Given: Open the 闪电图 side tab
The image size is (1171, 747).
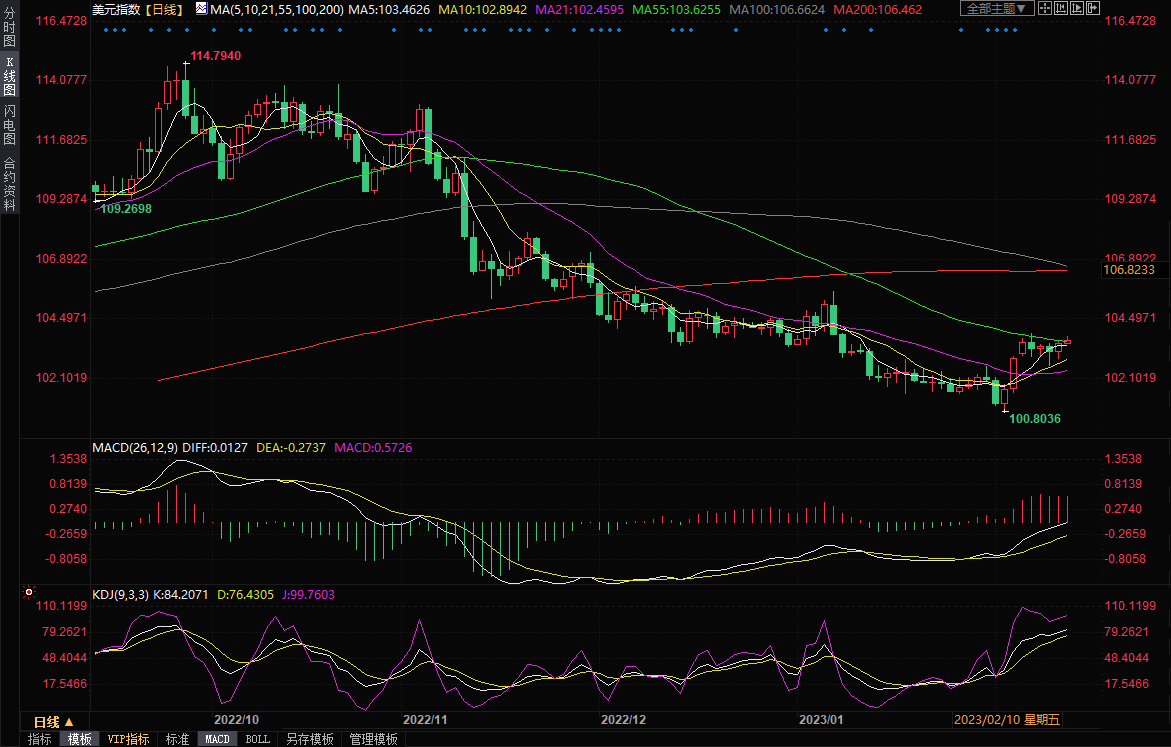Looking at the screenshot, I should [9, 126].
